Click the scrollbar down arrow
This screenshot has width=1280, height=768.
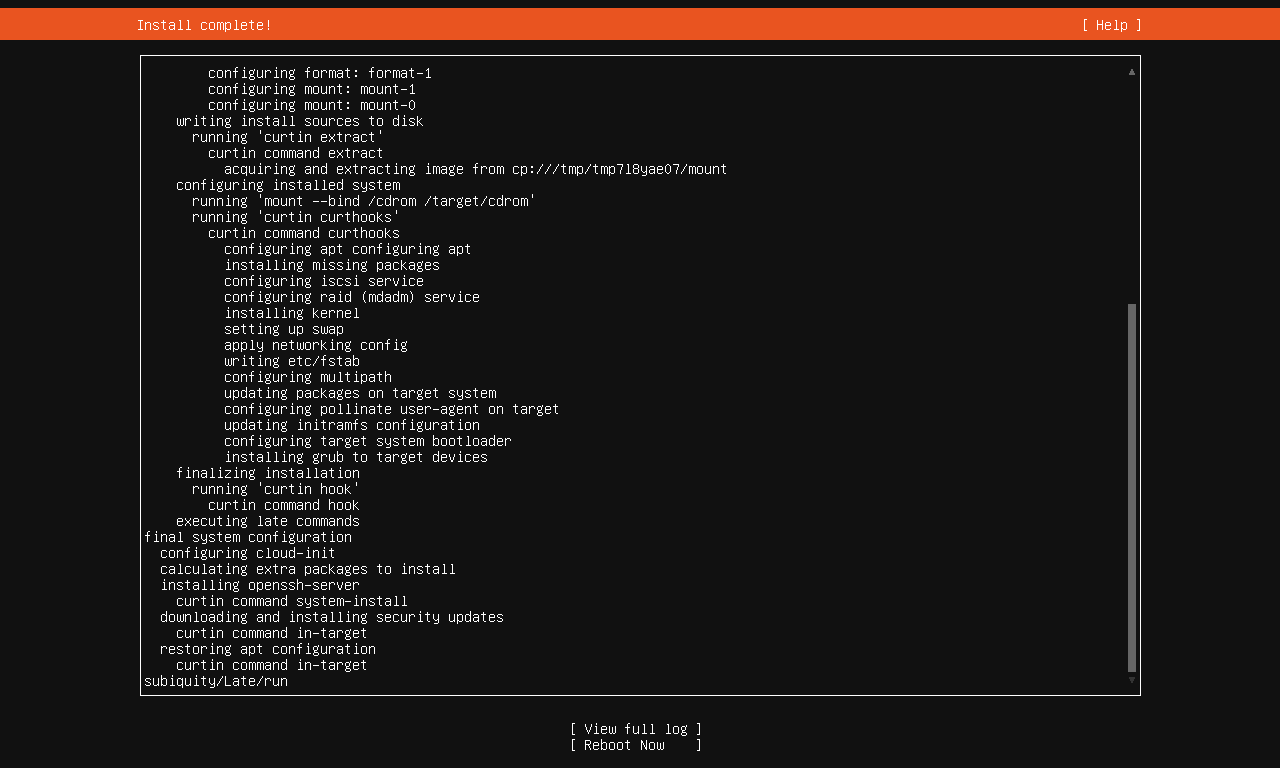tap(1130, 683)
